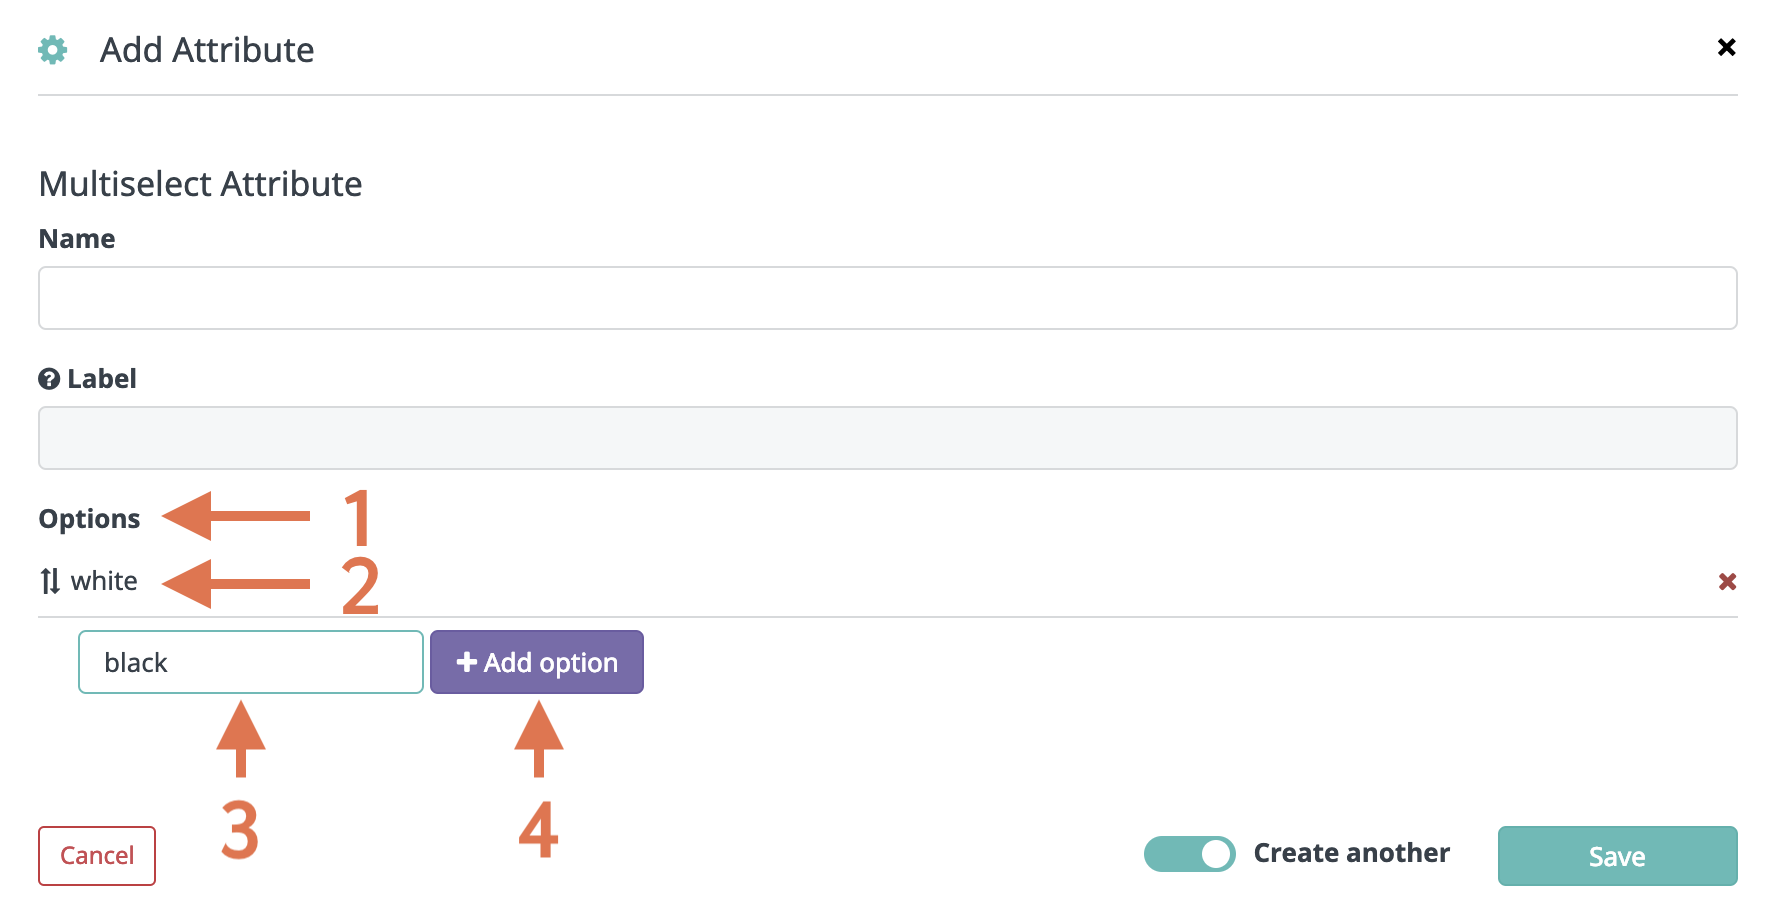Image resolution: width=1776 pixels, height=924 pixels.
Task: Click the new option field containing black
Action: point(251,662)
